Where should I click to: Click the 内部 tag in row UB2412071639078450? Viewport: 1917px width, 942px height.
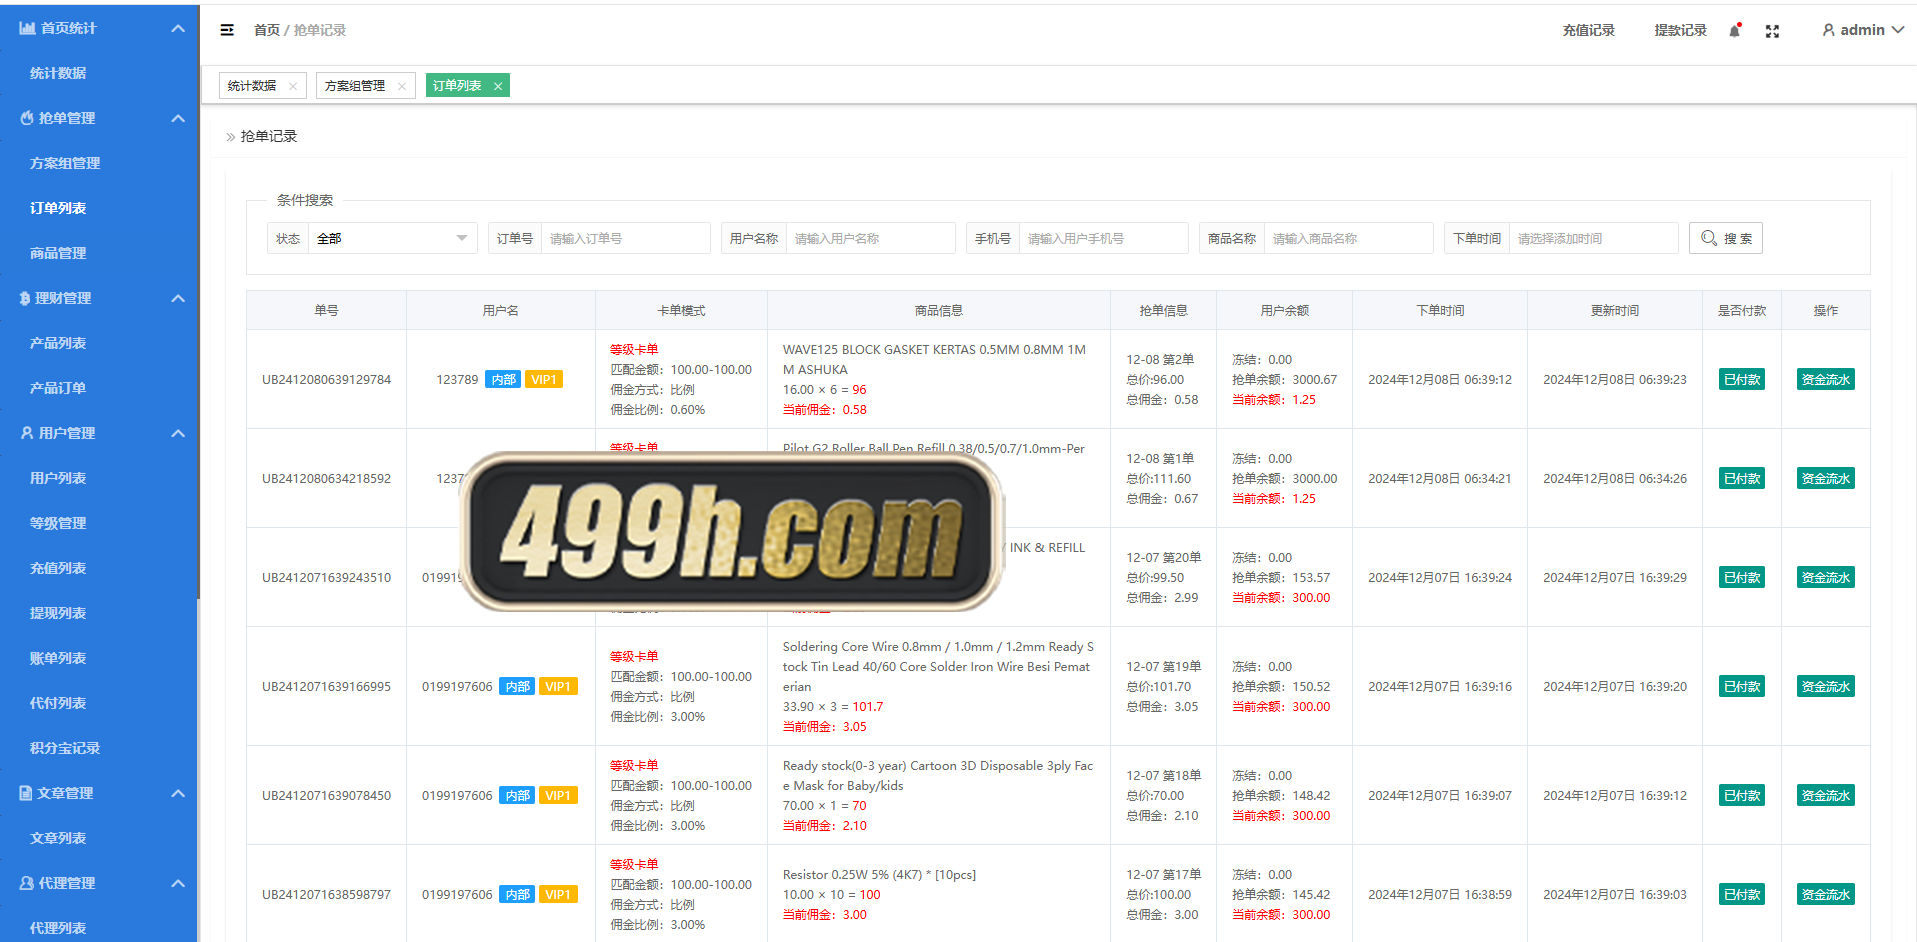(x=517, y=795)
